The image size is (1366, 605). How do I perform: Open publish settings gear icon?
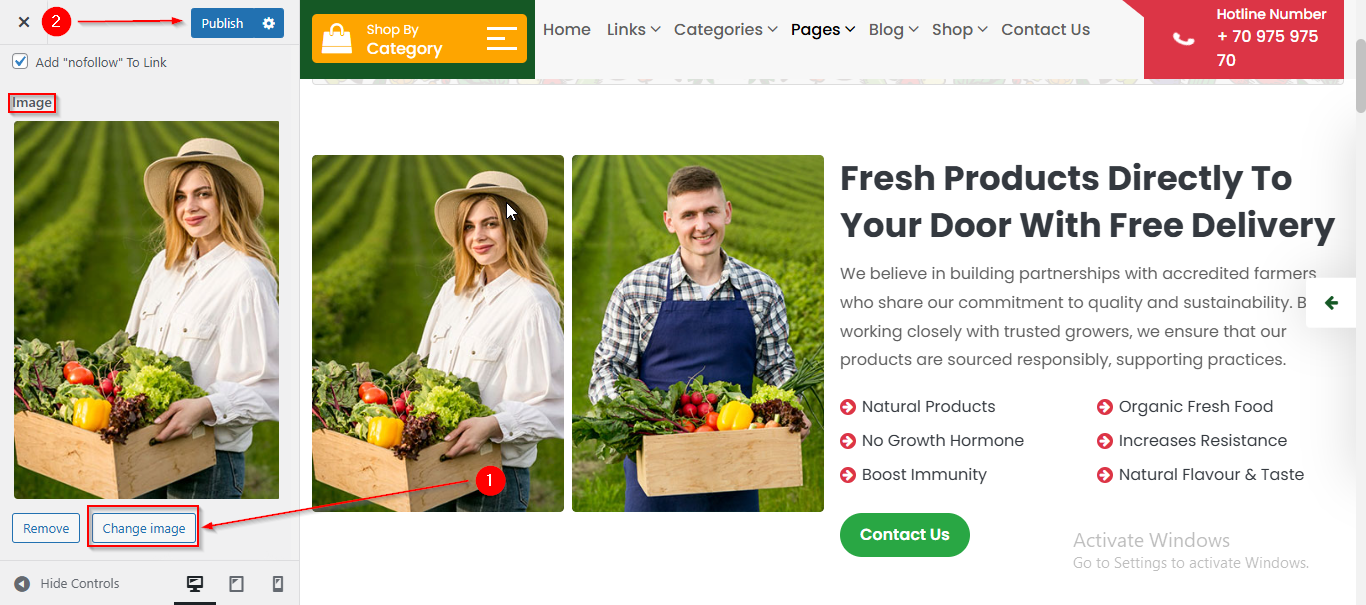(x=268, y=23)
